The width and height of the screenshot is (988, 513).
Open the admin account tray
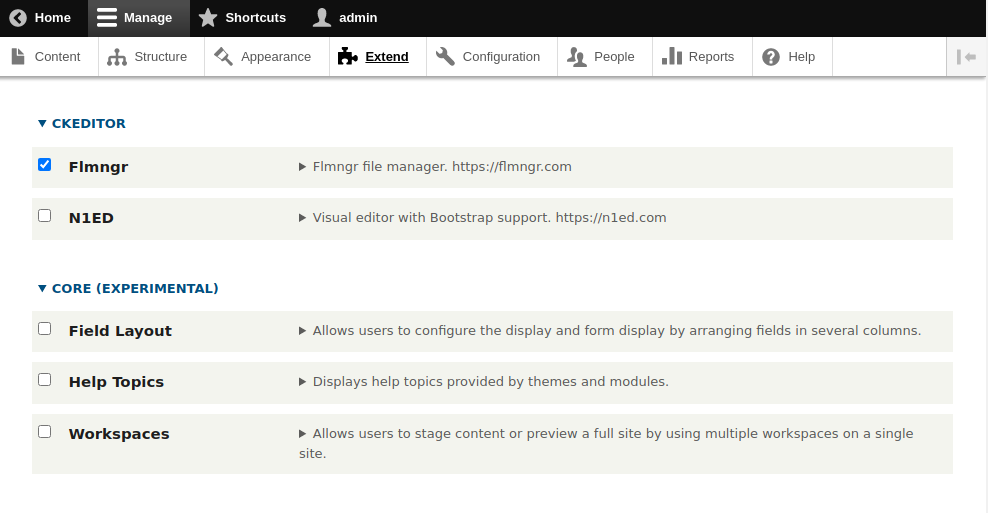pos(348,18)
